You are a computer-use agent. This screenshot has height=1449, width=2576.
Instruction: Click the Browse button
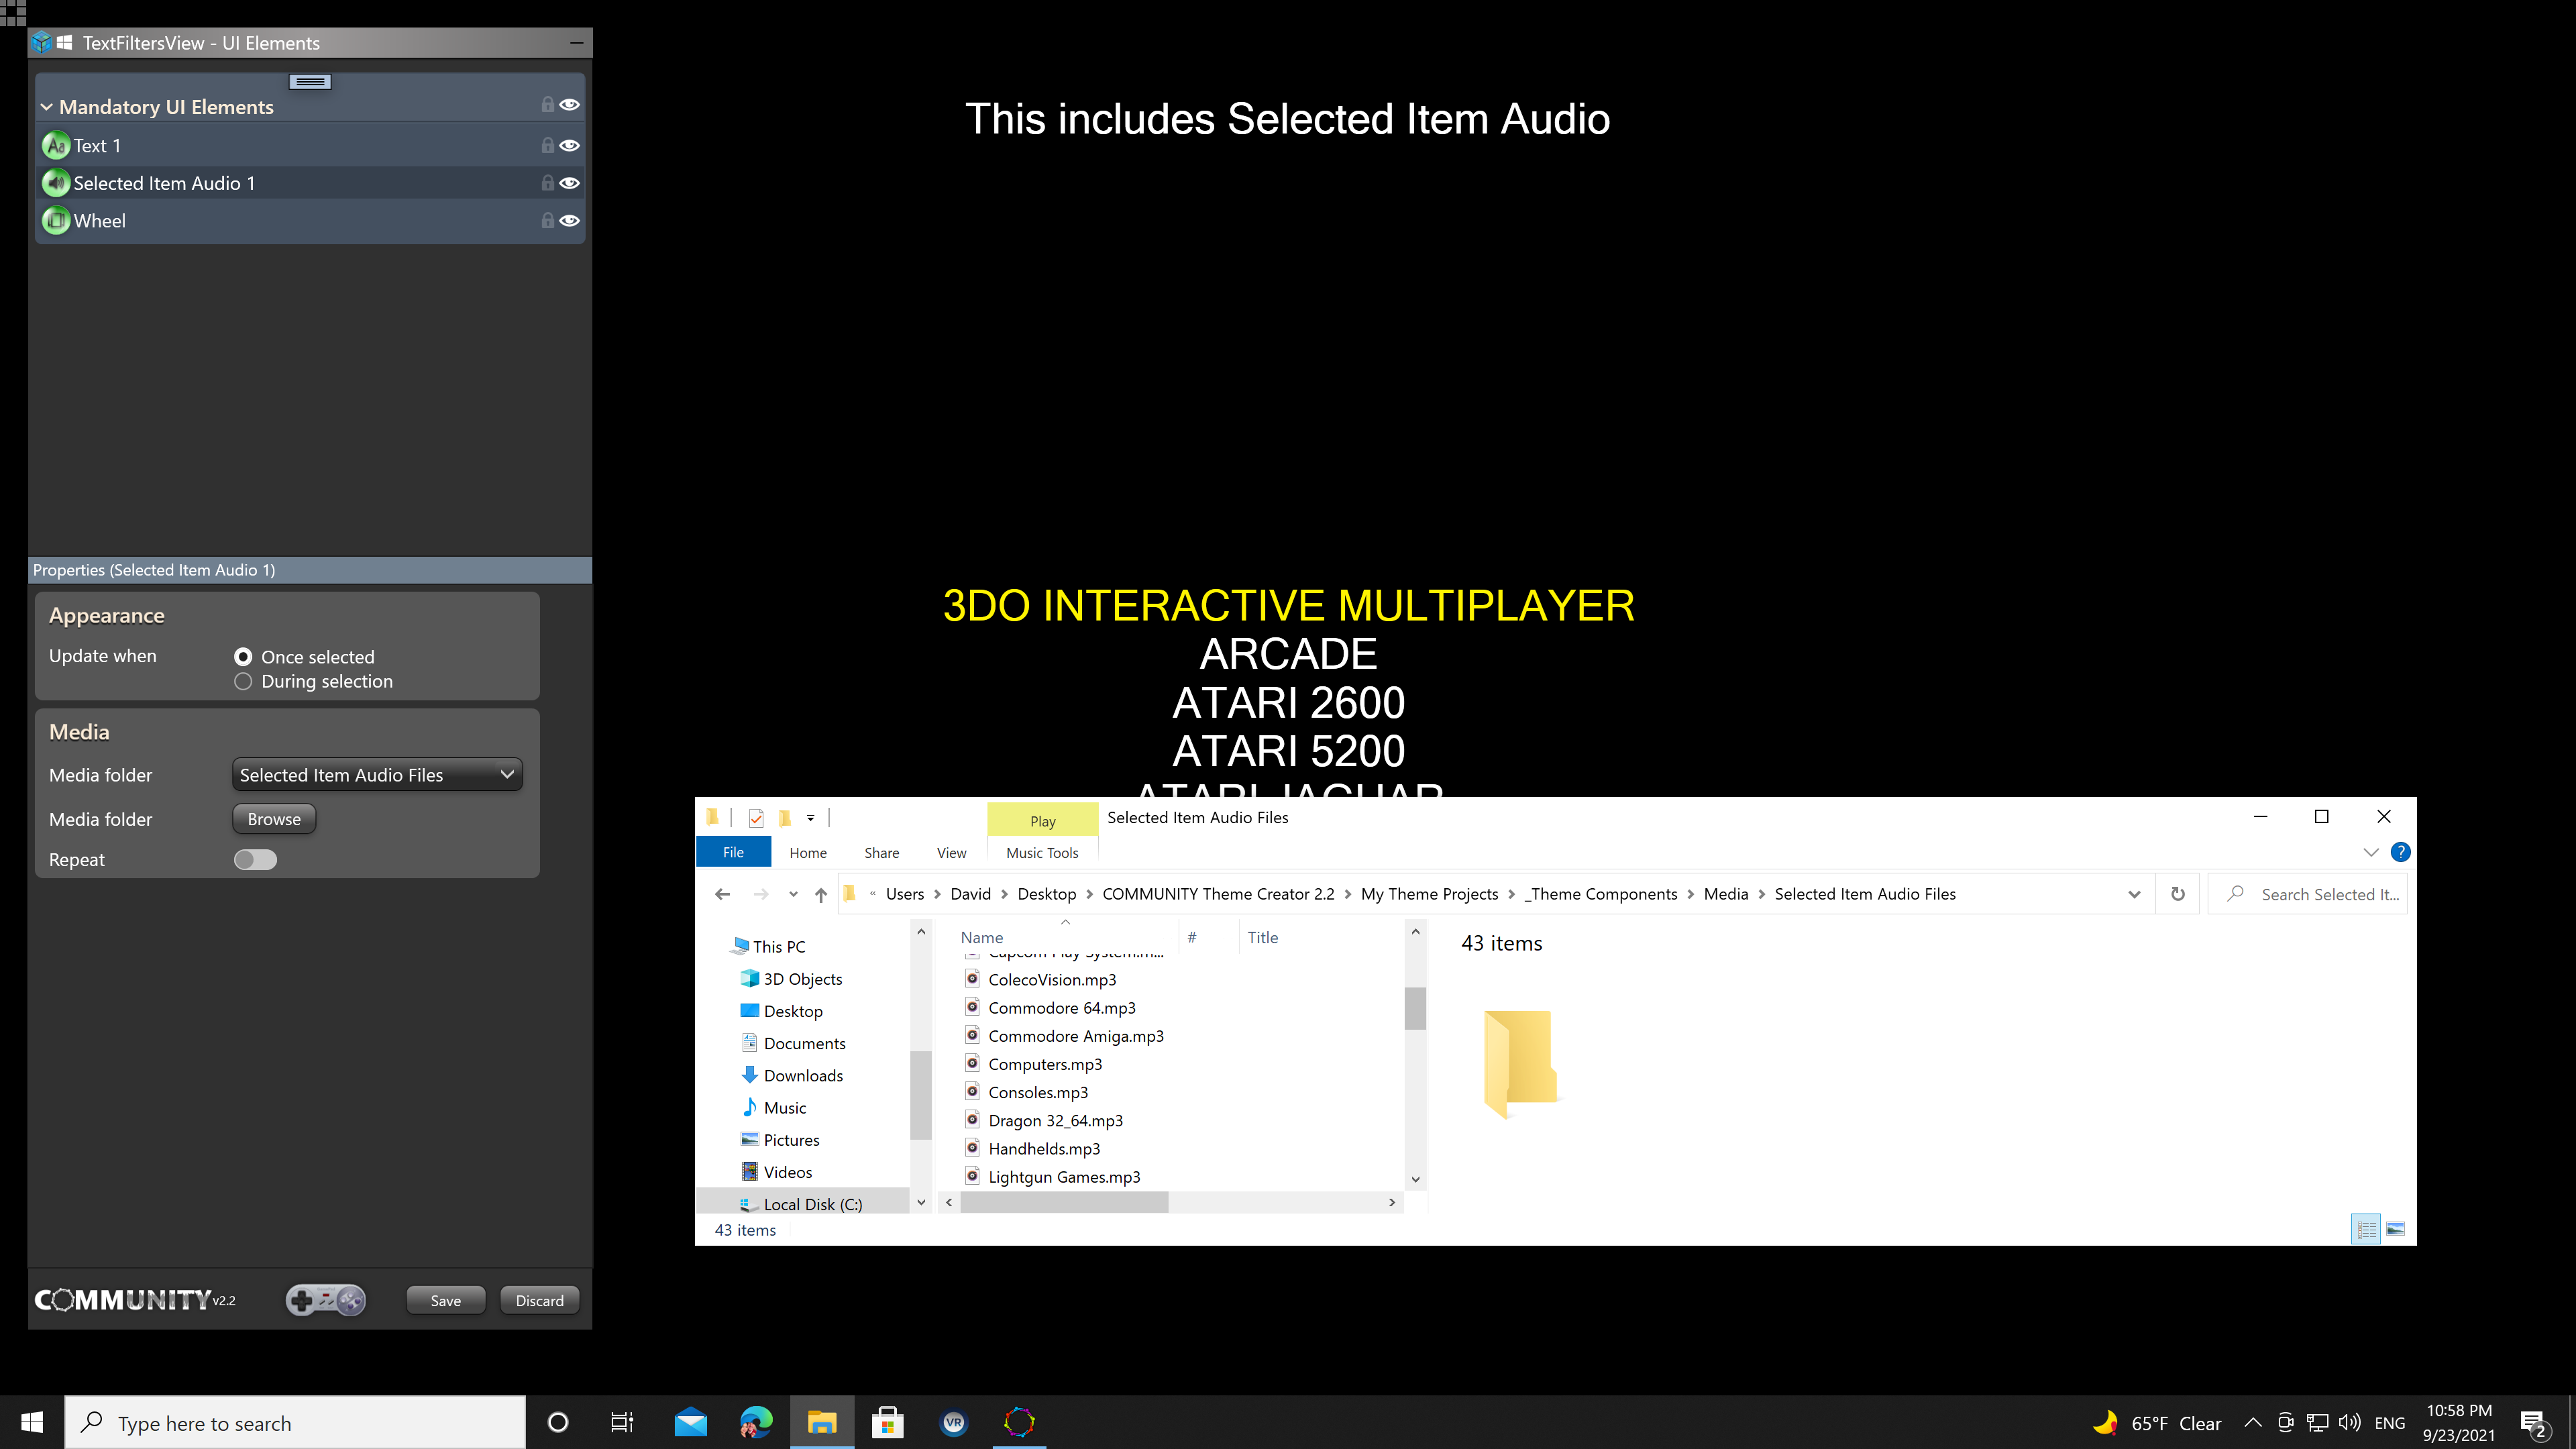click(274, 819)
